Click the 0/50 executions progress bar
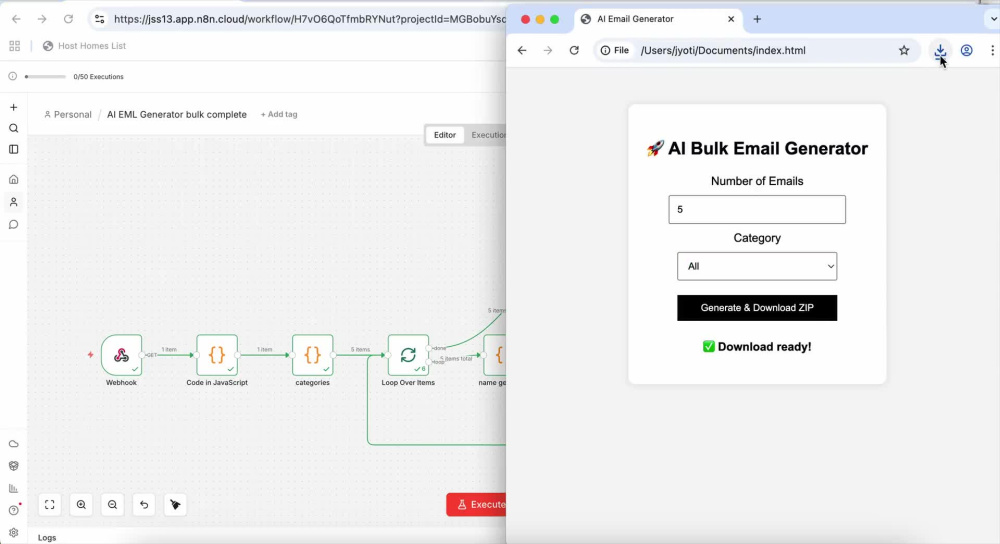The height and width of the screenshot is (544, 1000). [x=45, y=77]
